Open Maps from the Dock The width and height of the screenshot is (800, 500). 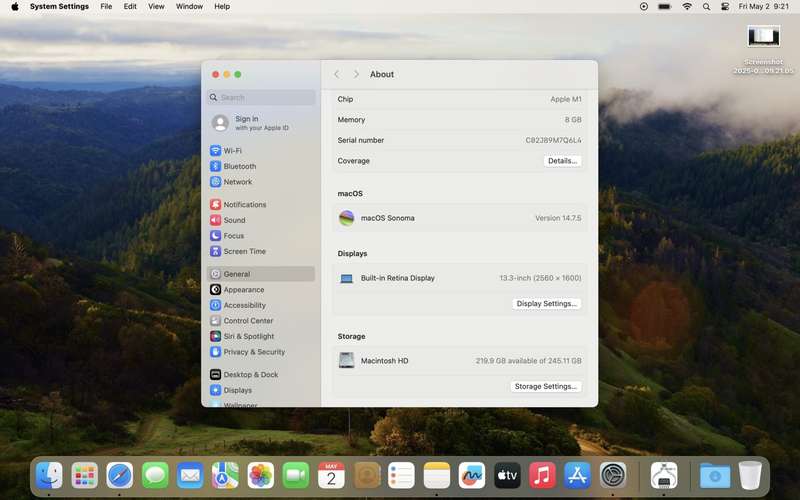click(226, 476)
